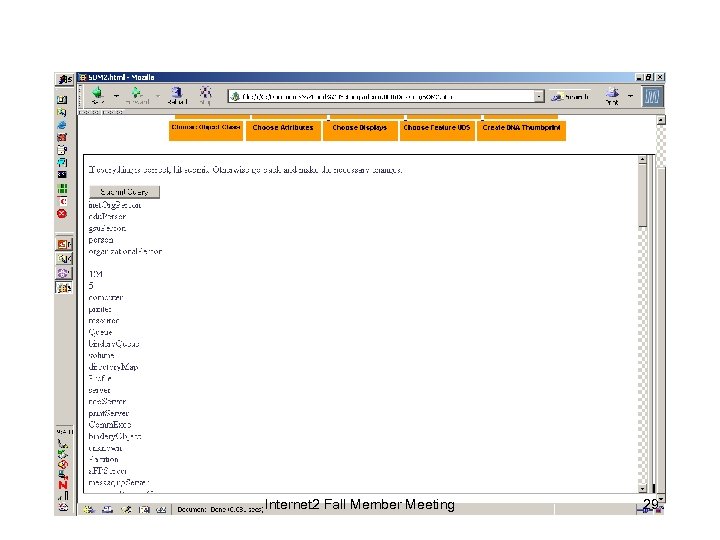
Task: Click the inner frame scroll-up arrow
Action: coord(642,160)
